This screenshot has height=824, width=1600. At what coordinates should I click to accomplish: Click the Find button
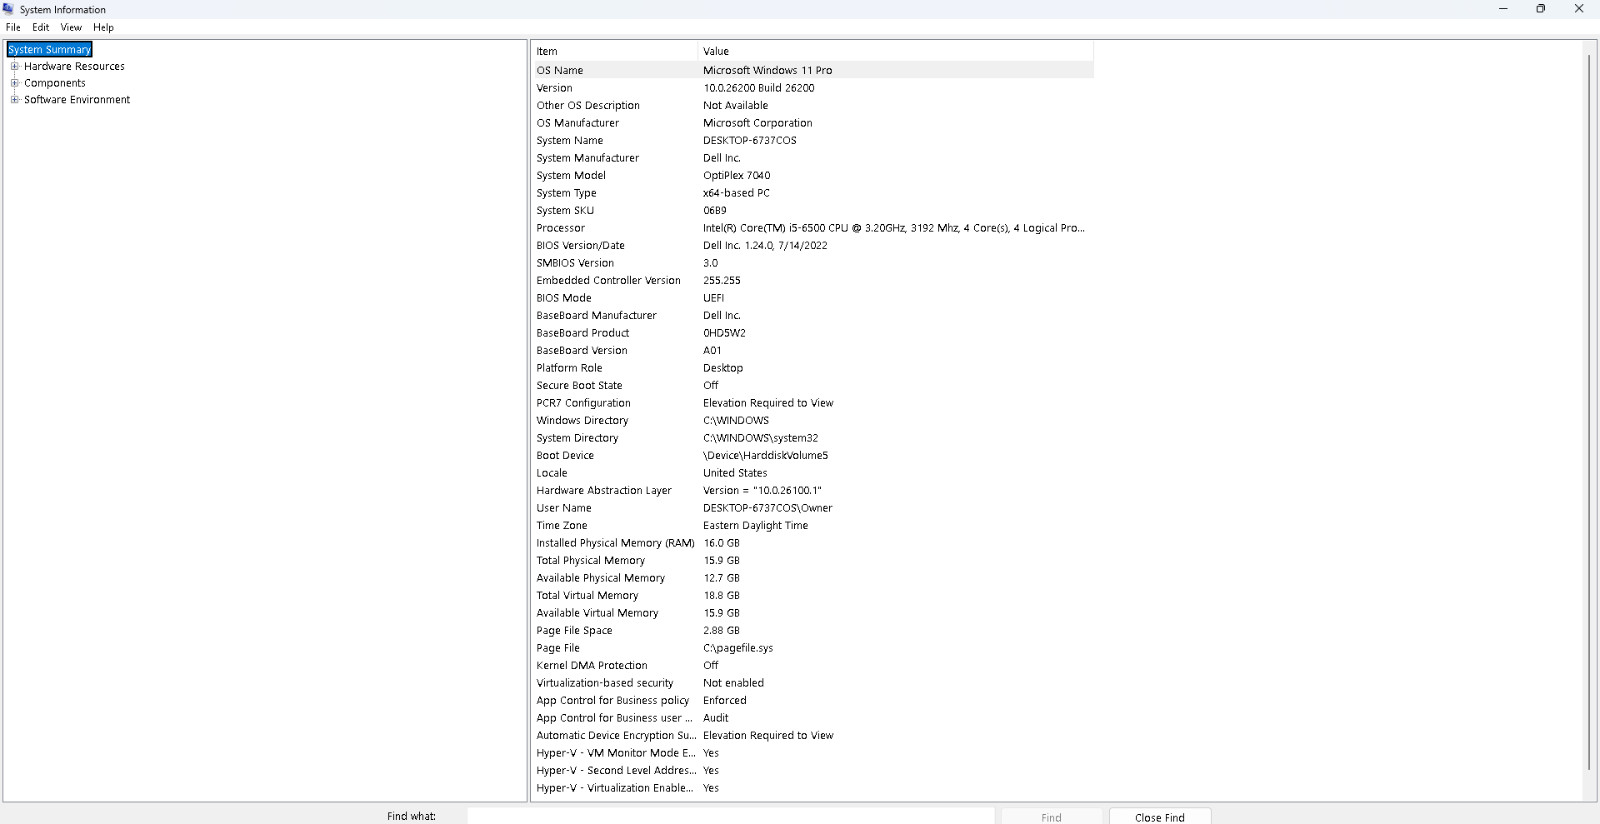[x=1052, y=817]
